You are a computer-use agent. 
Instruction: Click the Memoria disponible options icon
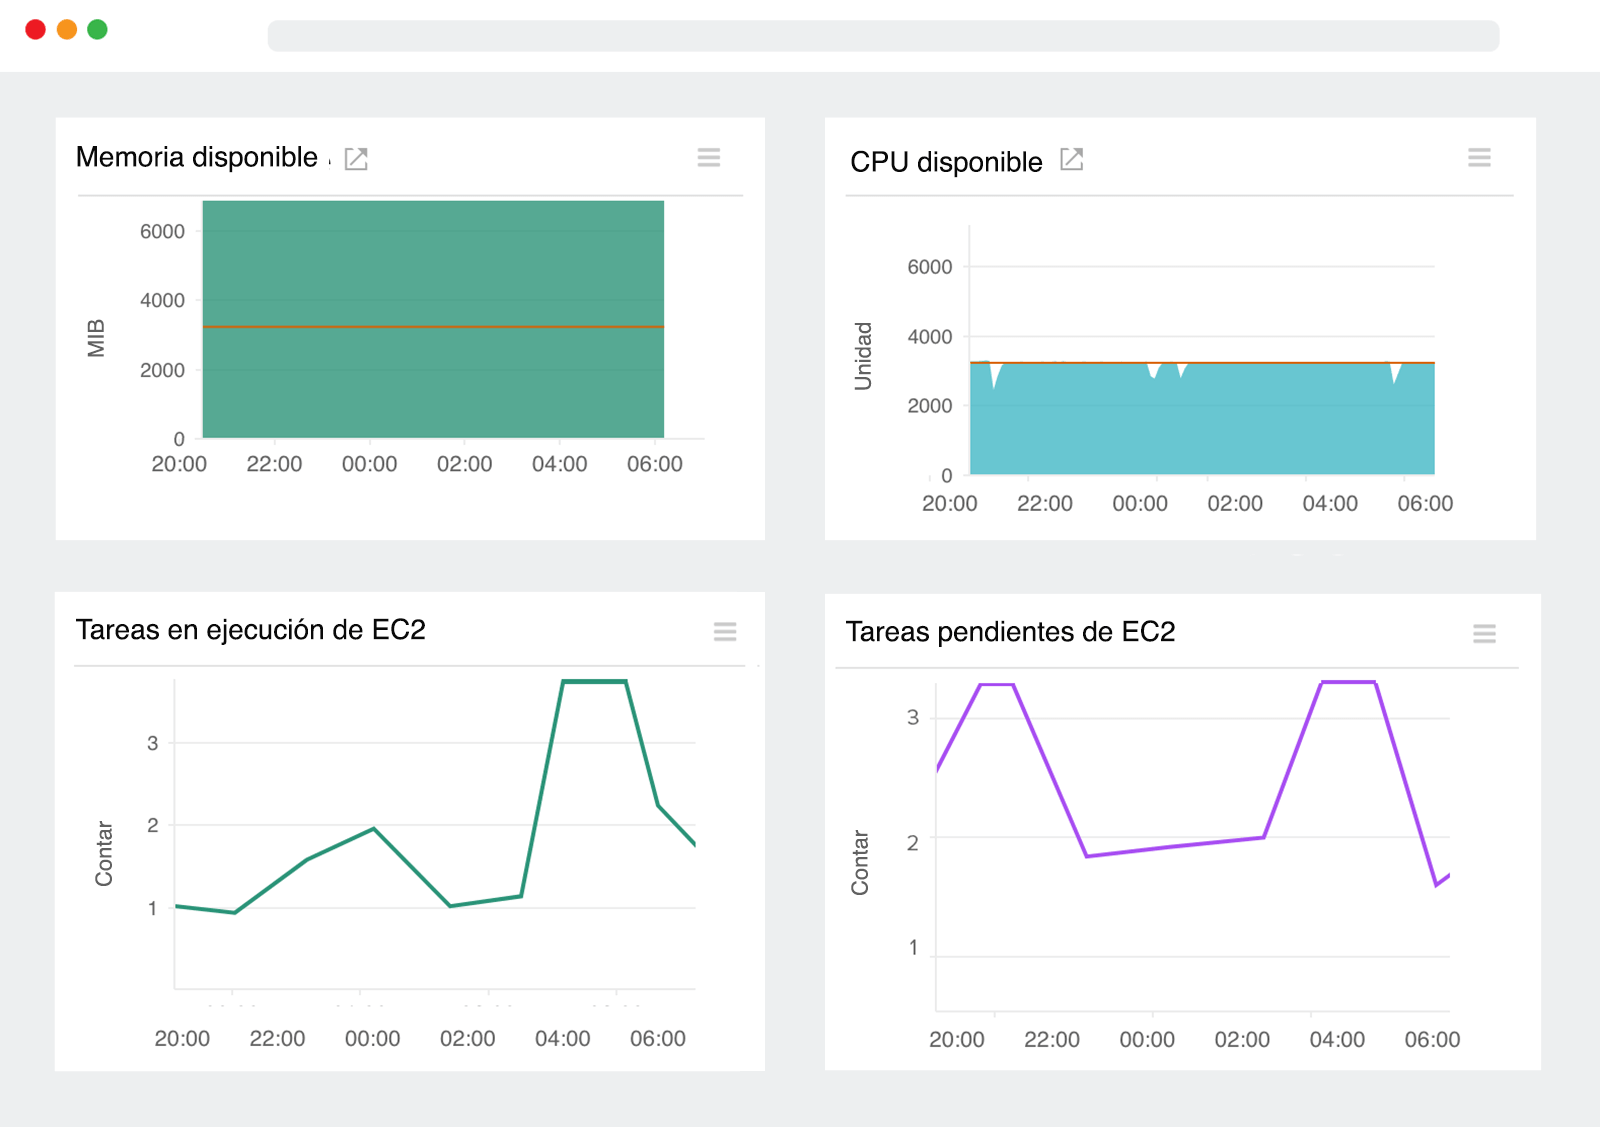[709, 157]
